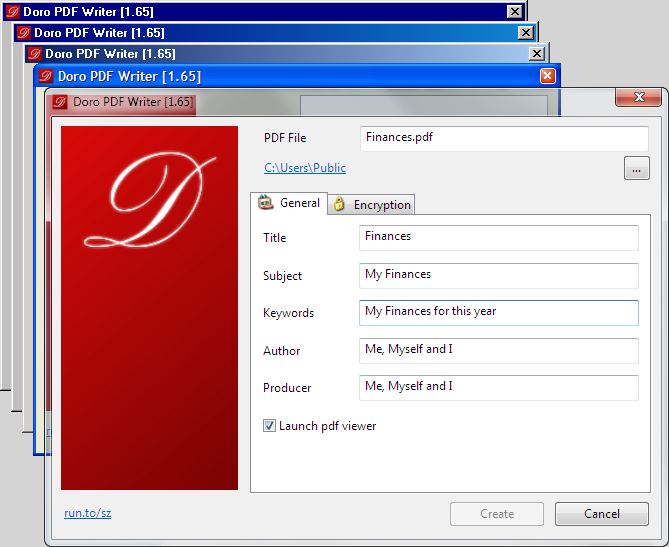Switch to the Encryption tab
The width and height of the screenshot is (669, 547).
pos(371,204)
